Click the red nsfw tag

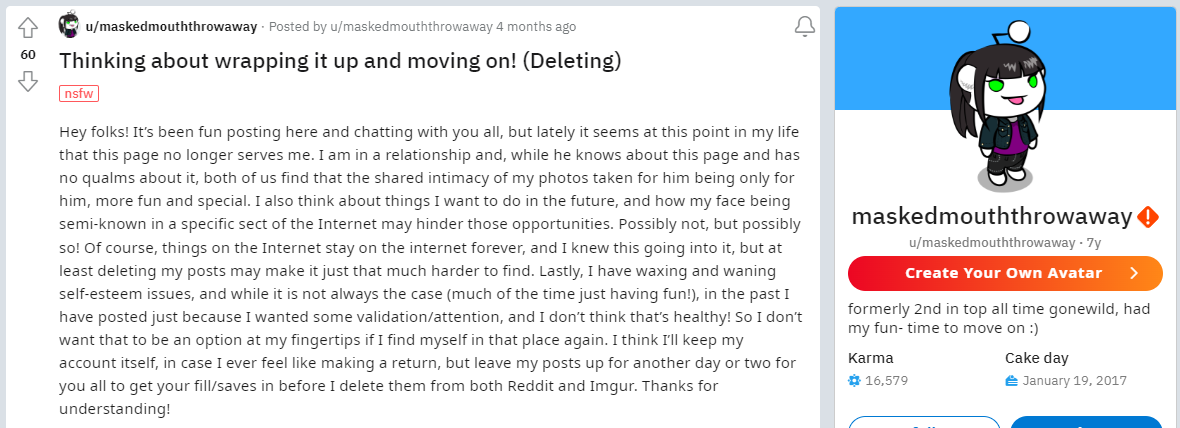click(x=79, y=93)
